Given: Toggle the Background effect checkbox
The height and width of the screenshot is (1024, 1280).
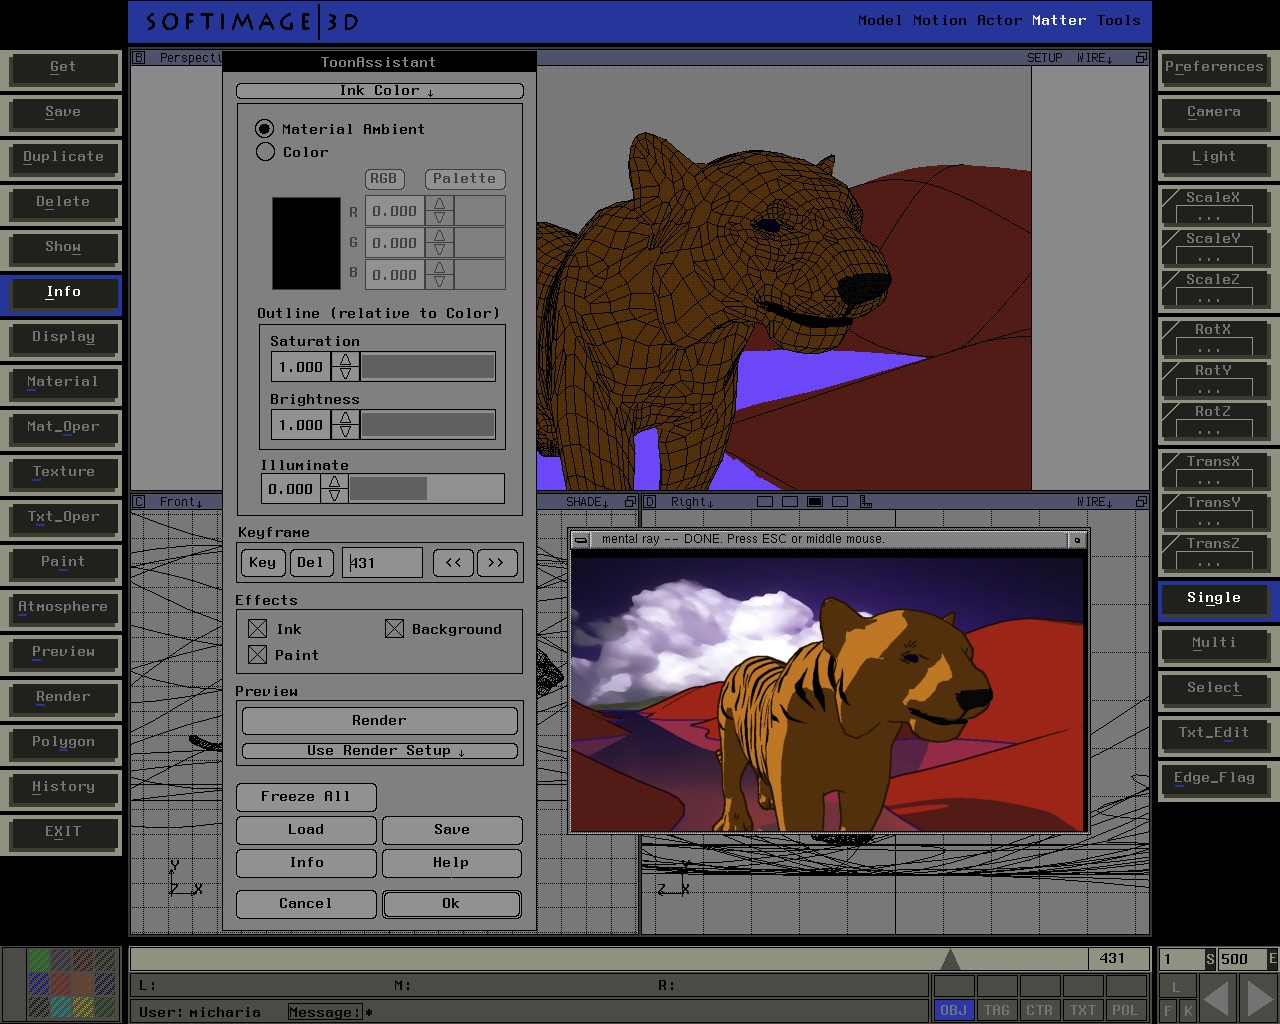Looking at the screenshot, I should (x=394, y=629).
